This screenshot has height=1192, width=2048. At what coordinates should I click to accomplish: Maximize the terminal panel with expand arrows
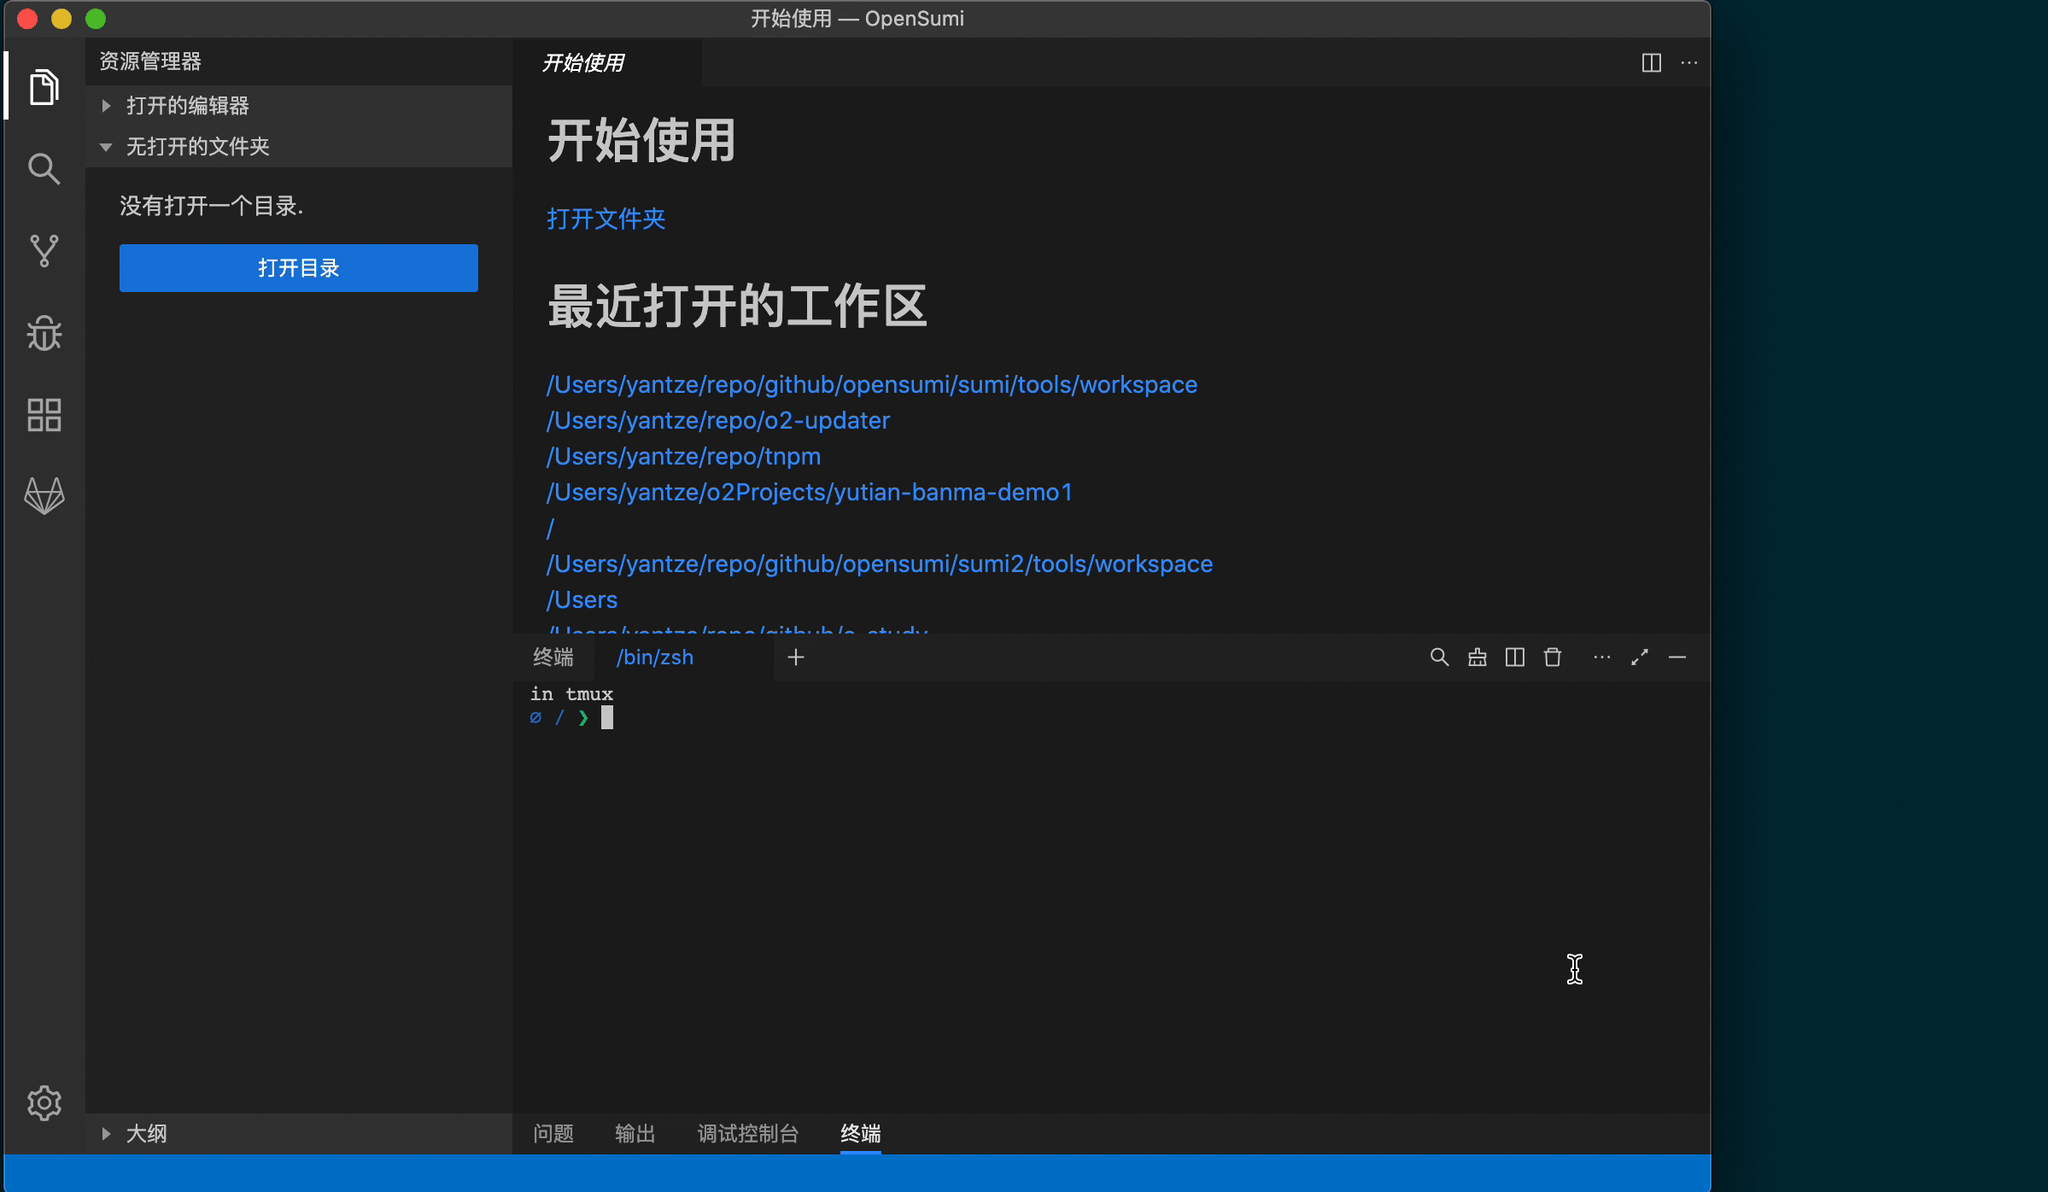(1639, 657)
